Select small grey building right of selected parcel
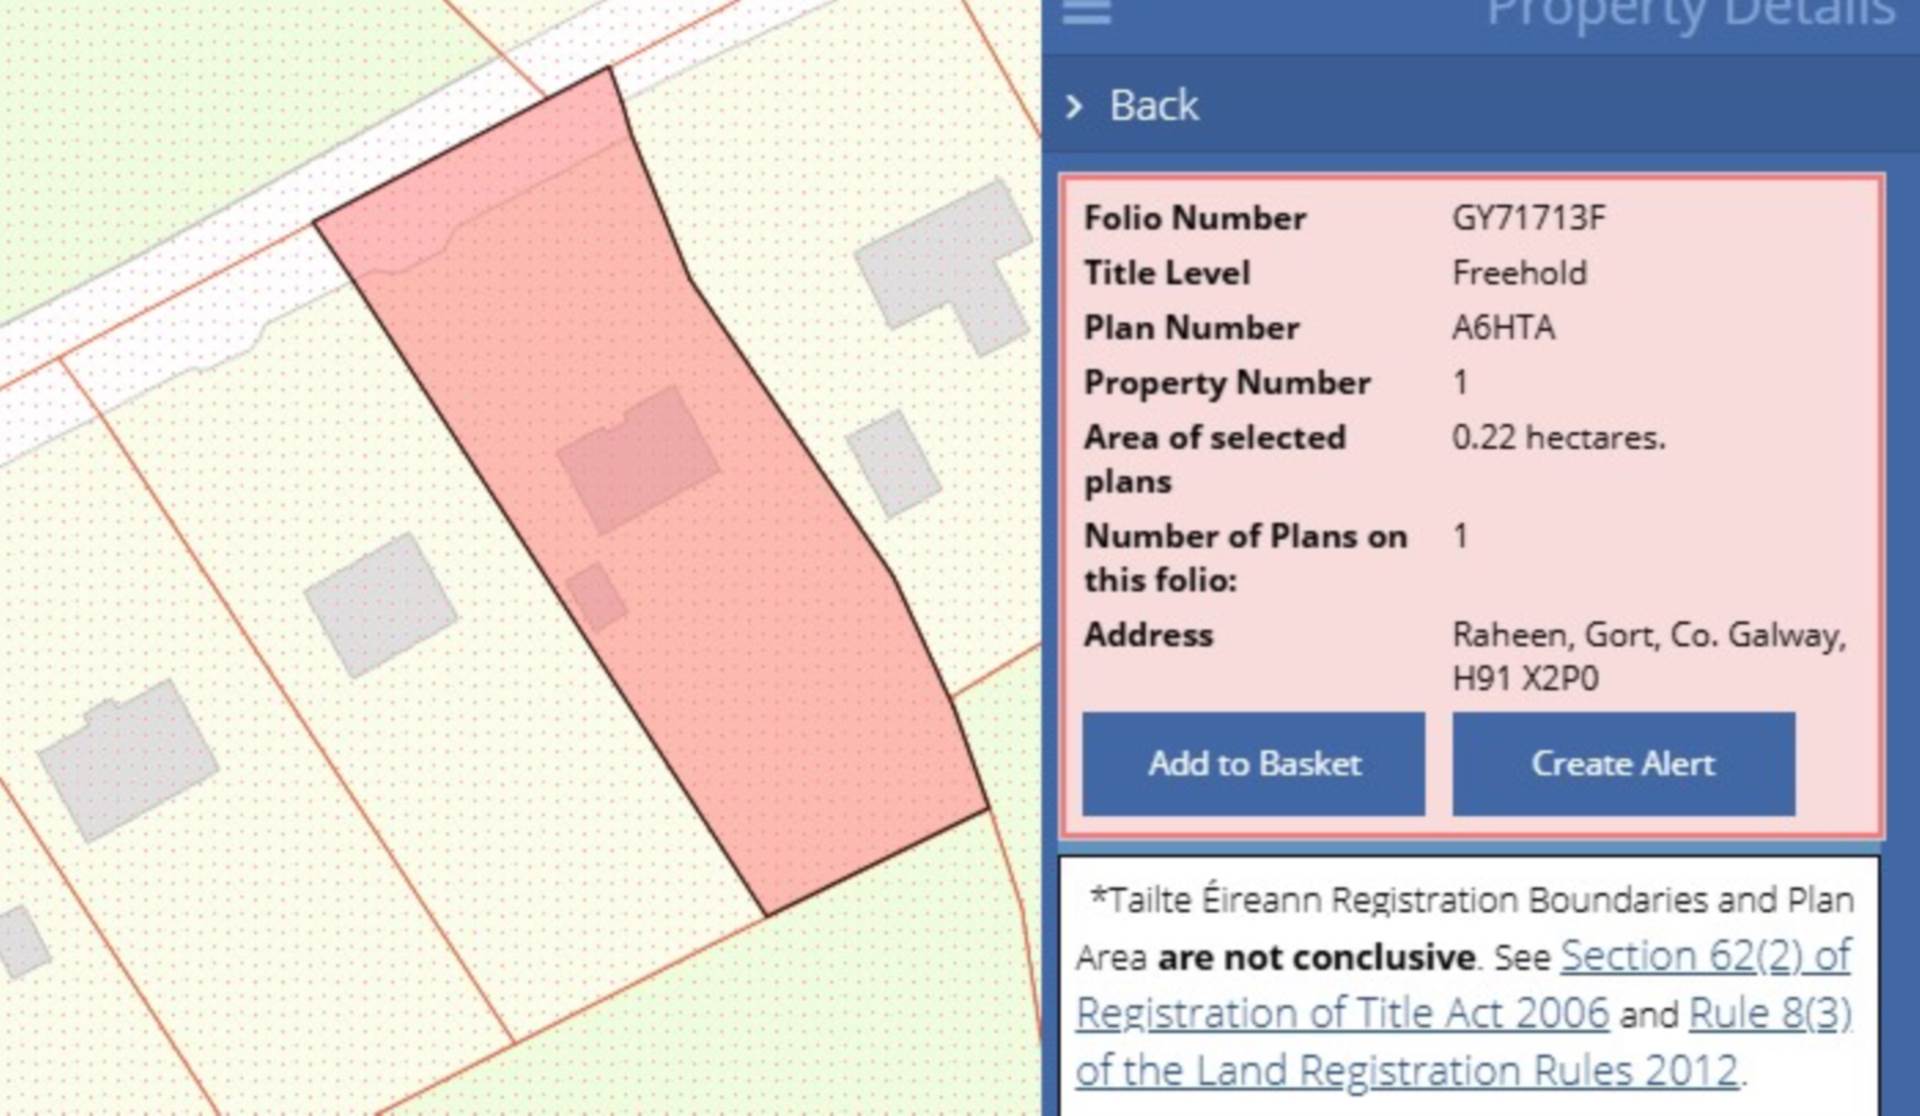The width and height of the screenshot is (1920, 1116). [x=893, y=464]
